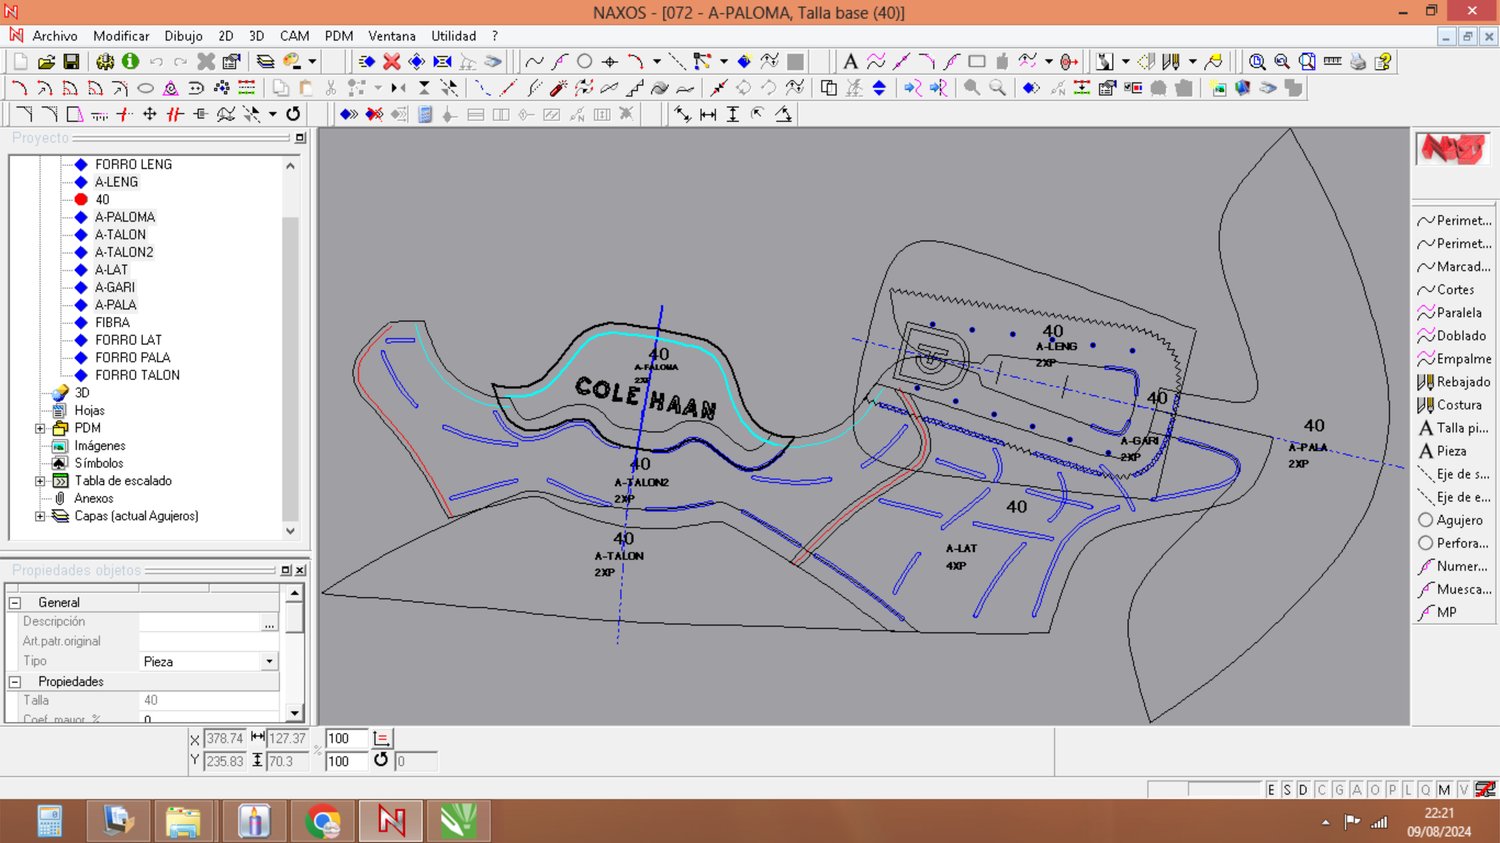Click the horizontal dimension measurement icon

click(708, 114)
